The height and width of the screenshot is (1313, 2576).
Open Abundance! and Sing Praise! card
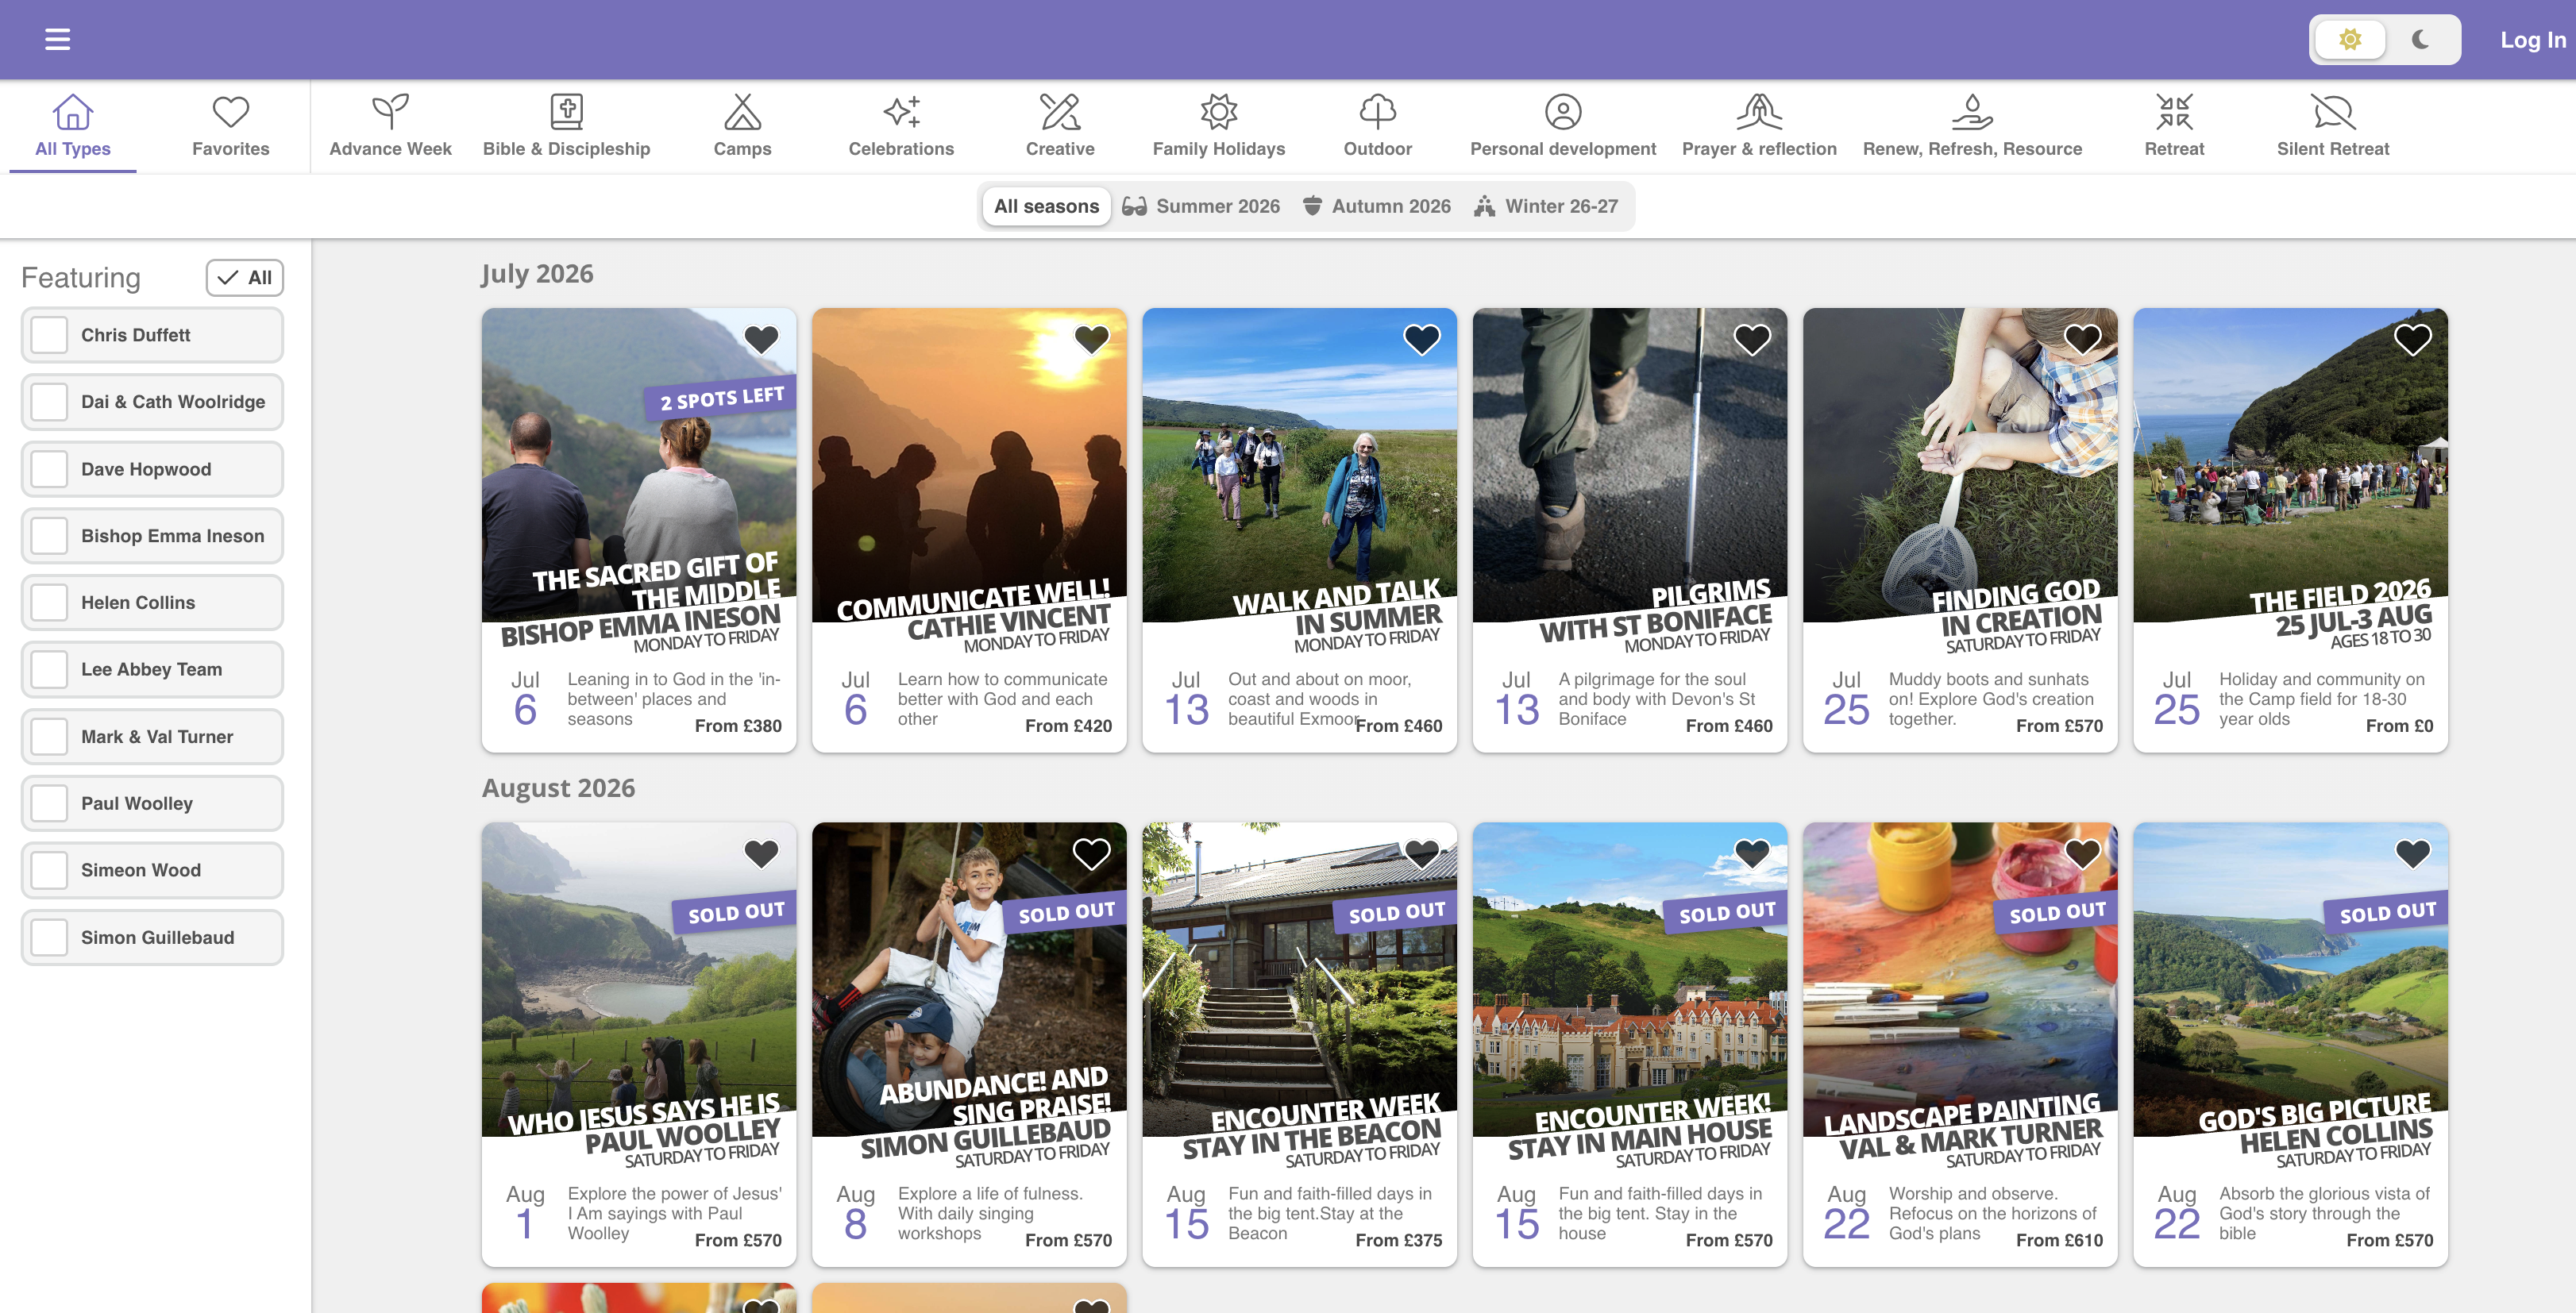[x=969, y=1044]
